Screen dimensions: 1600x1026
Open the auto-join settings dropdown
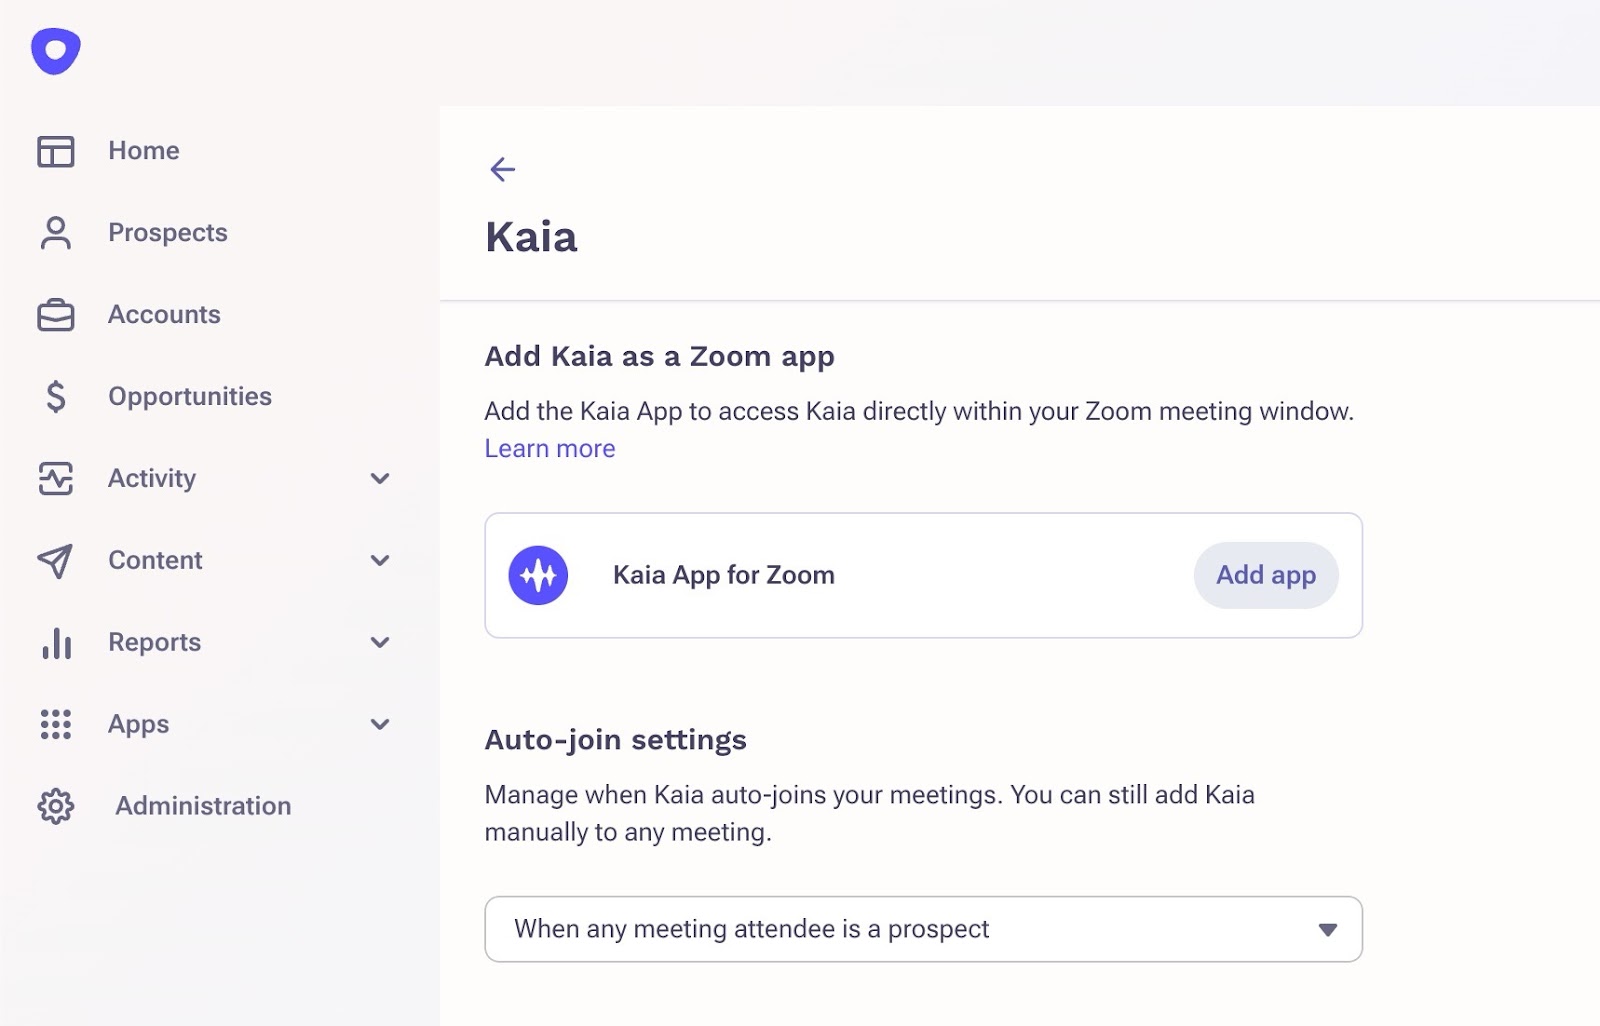[923, 930]
